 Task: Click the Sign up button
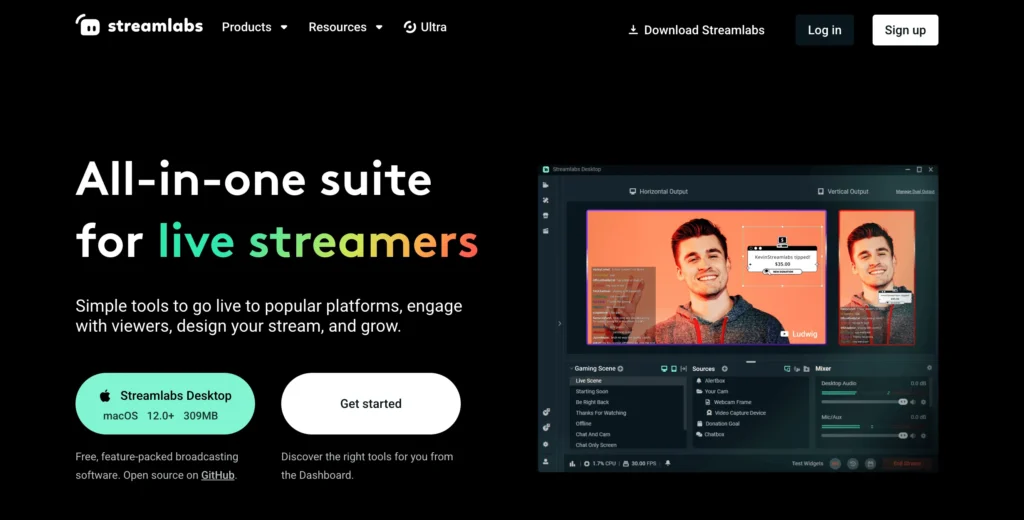click(905, 30)
